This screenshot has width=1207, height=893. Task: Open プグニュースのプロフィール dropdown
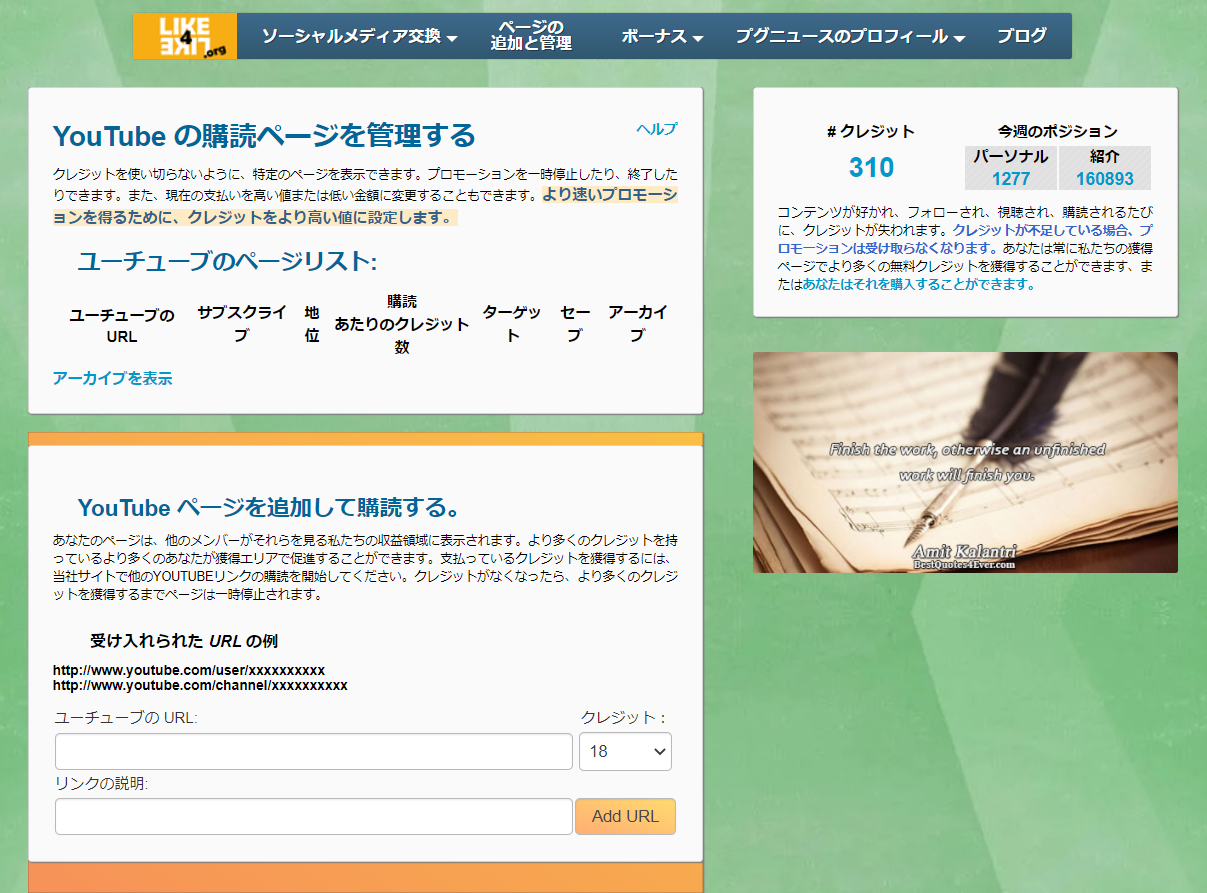(850, 36)
